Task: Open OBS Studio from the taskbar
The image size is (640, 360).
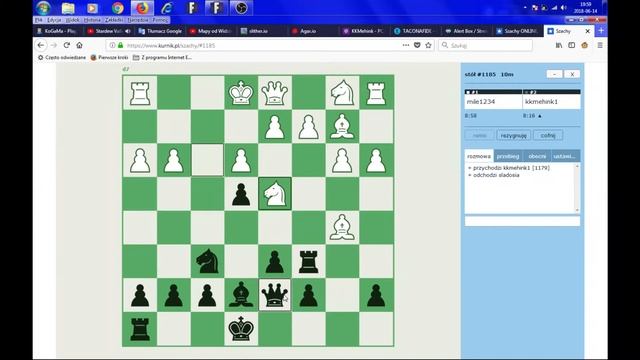Action: [241, 8]
